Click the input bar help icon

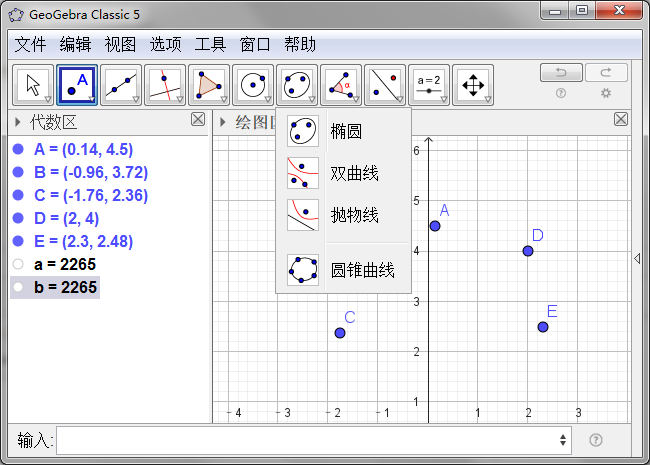(596, 440)
